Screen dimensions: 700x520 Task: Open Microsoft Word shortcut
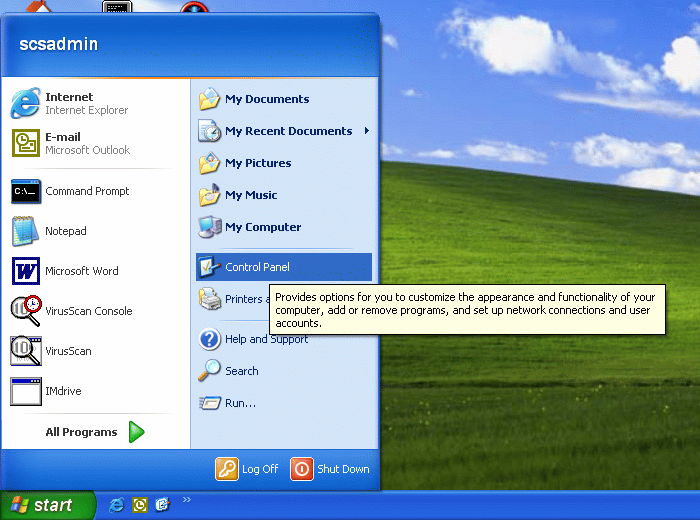(x=80, y=271)
